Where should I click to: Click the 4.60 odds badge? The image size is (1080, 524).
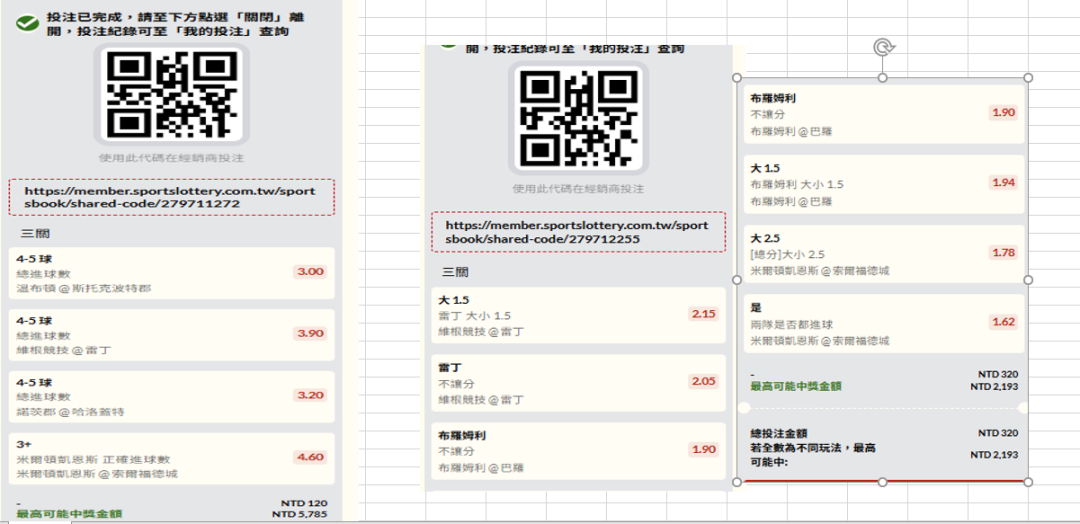pyautogui.click(x=310, y=457)
